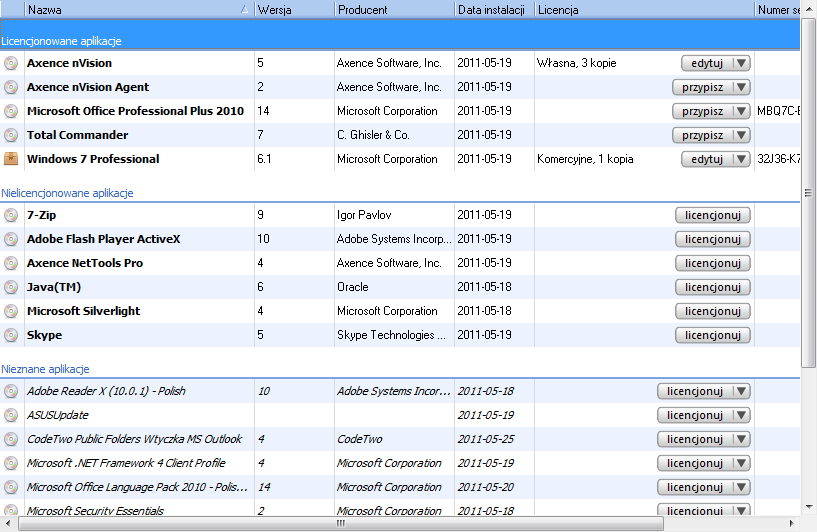
Task: Click the disc icon beside Microsoft Office Language Pack 2010
Action: click(x=11, y=487)
